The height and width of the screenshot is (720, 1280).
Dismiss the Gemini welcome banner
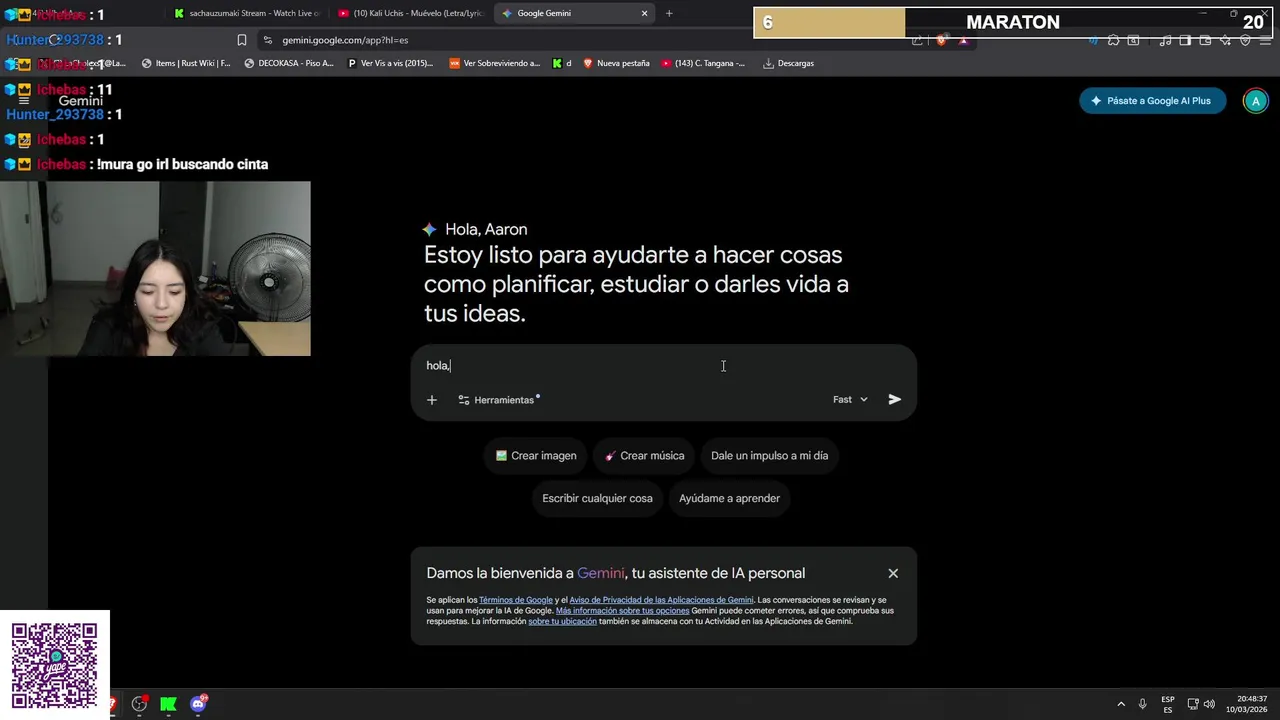pos(893,573)
